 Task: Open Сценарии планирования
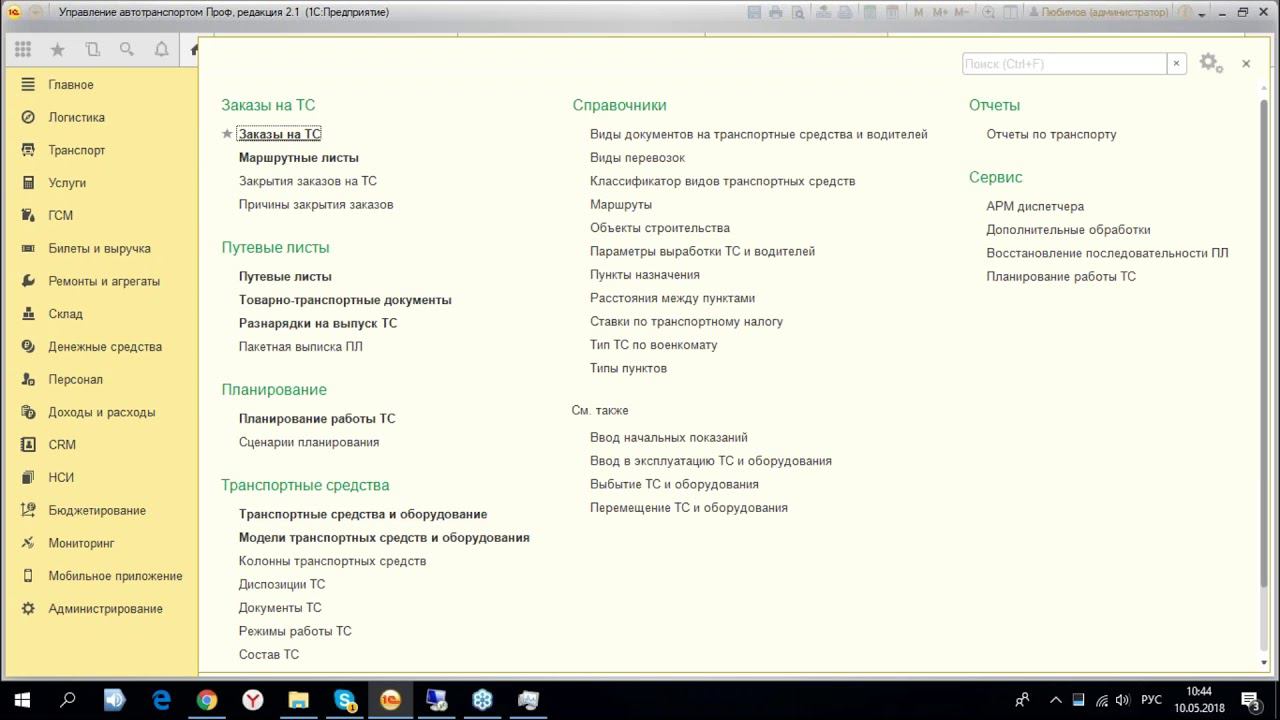pyautogui.click(x=309, y=442)
